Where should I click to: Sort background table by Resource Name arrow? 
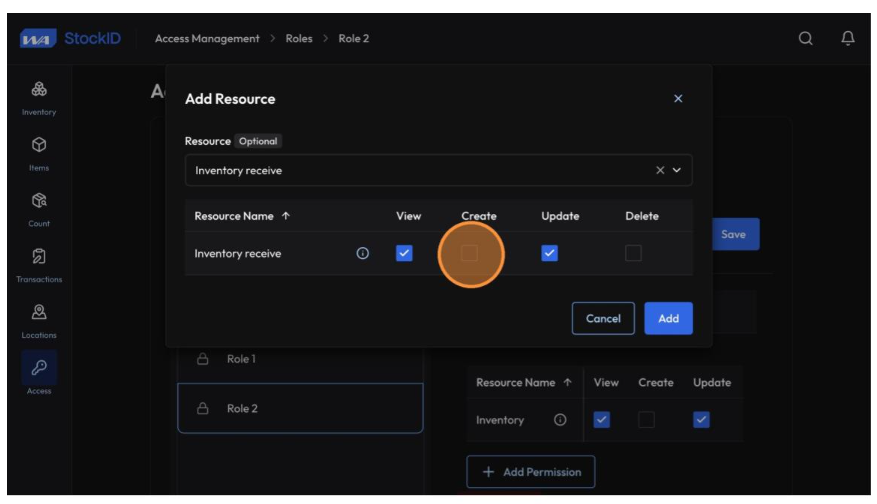pos(568,383)
